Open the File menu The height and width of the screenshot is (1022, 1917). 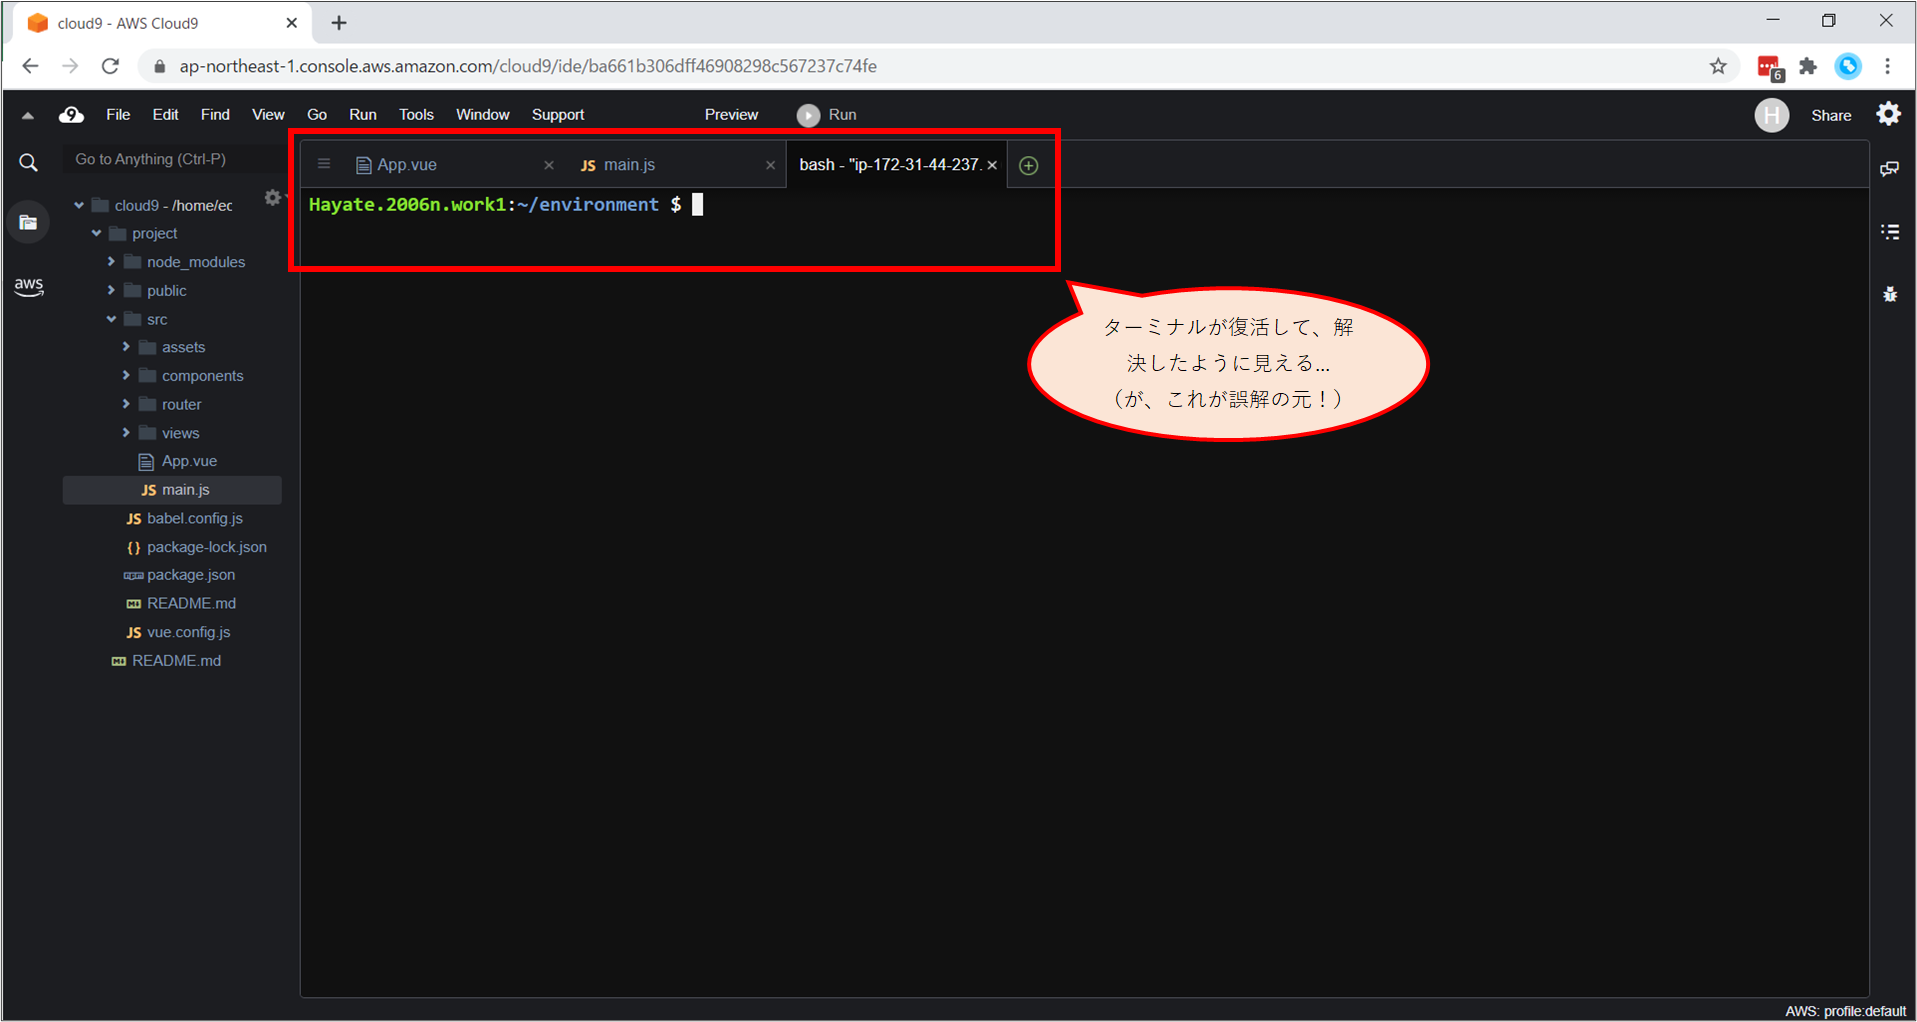pos(118,115)
